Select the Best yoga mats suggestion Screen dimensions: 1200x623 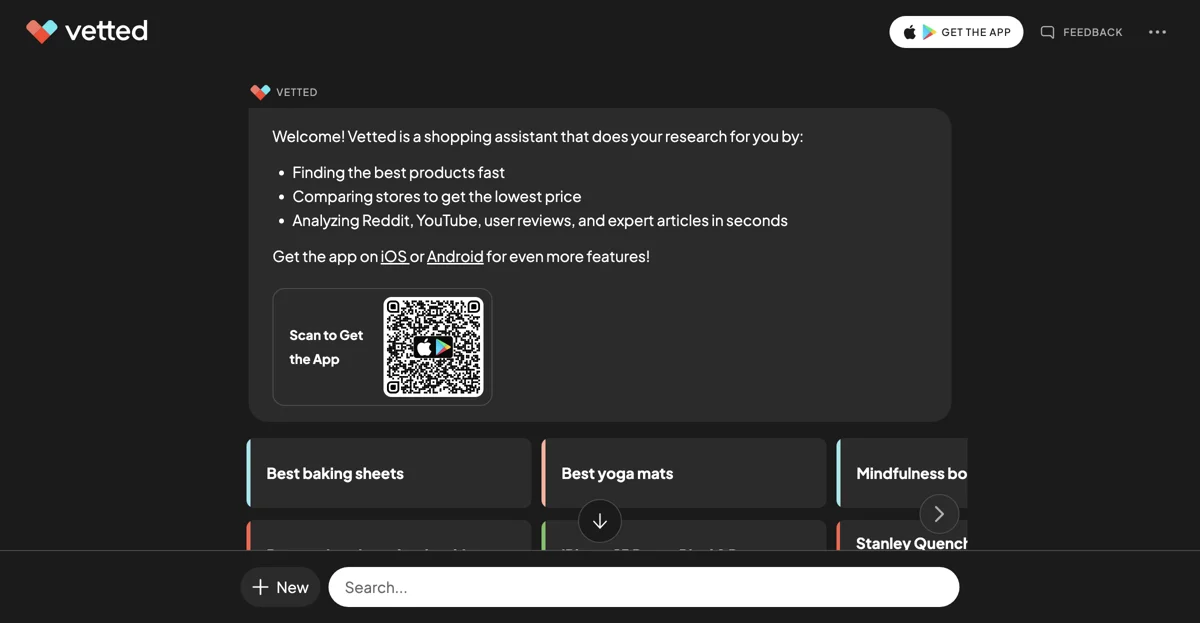684,473
